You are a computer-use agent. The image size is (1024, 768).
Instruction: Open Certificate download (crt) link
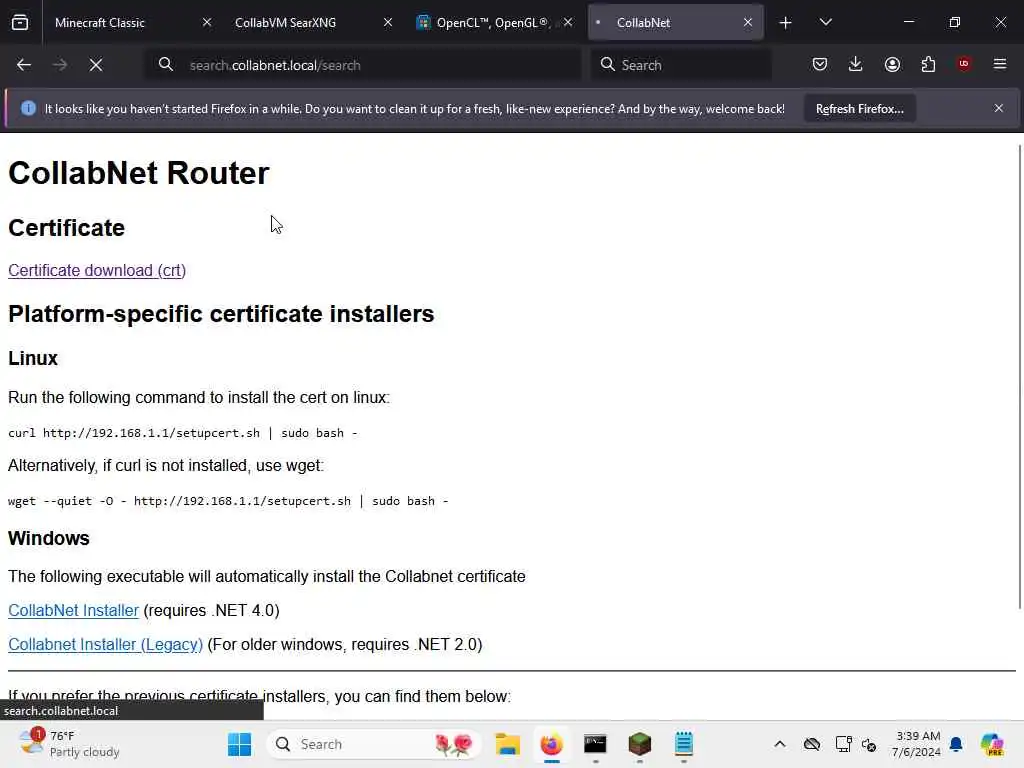coord(97,270)
